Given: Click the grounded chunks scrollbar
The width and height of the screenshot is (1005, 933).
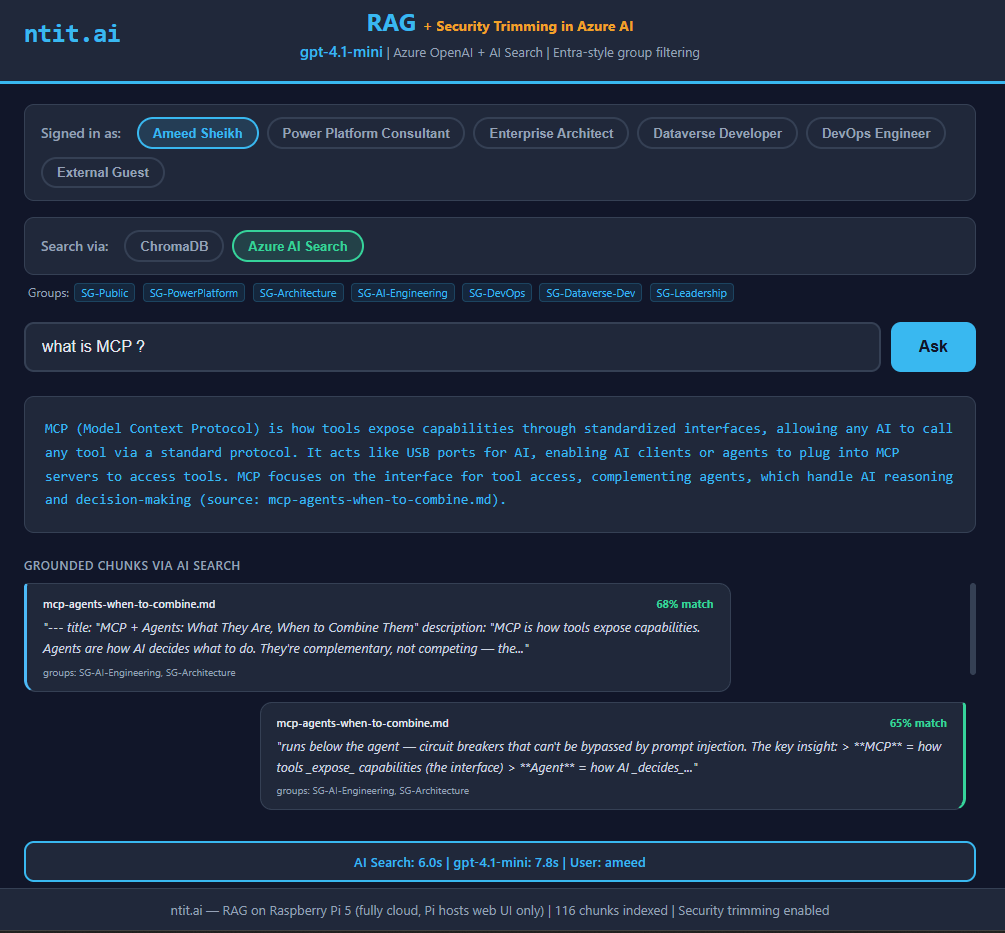Looking at the screenshot, I should (972, 629).
